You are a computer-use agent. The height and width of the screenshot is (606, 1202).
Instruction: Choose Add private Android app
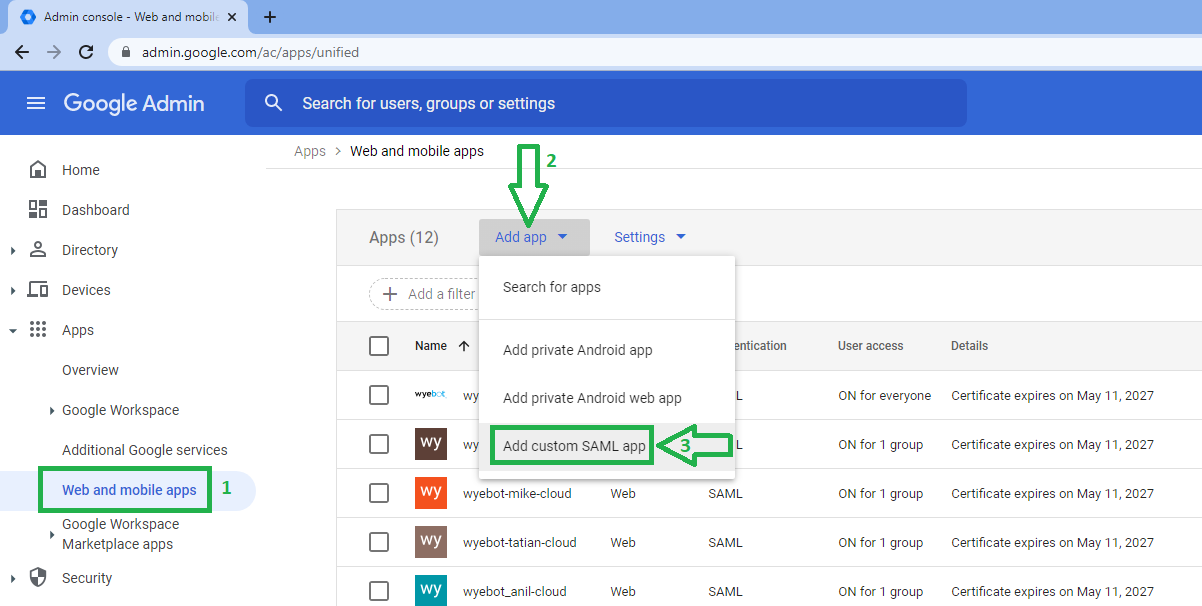click(607, 350)
